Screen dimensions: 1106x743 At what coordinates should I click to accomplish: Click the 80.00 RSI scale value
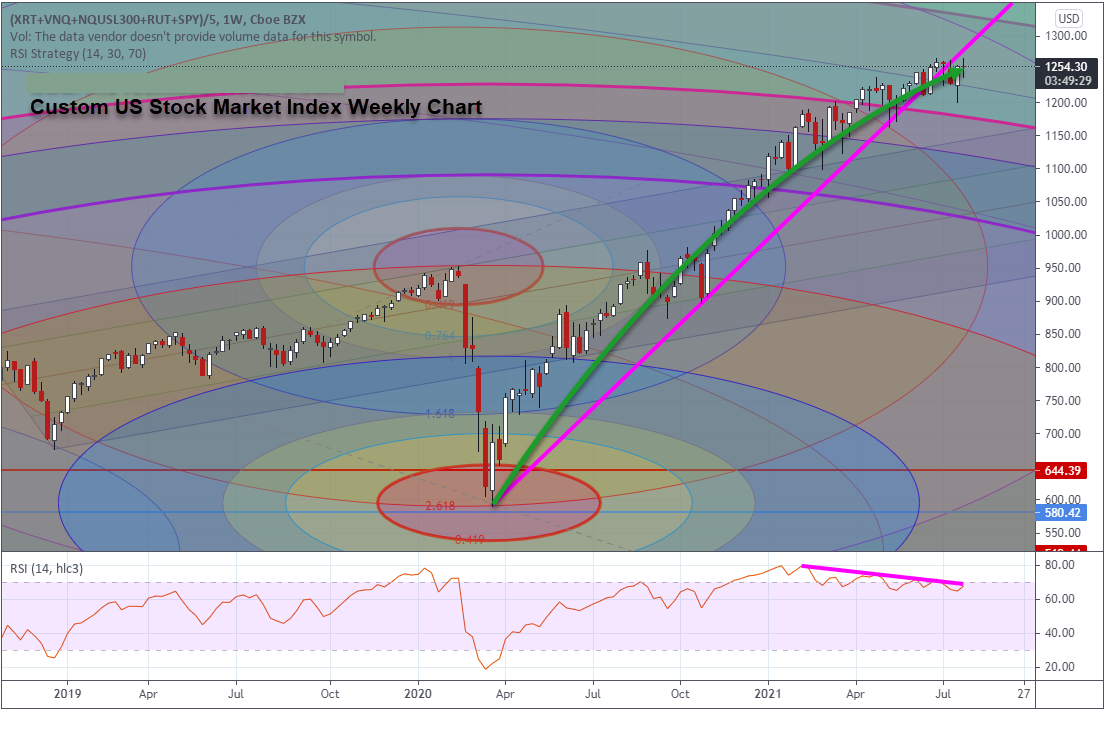tap(1059, 564)
